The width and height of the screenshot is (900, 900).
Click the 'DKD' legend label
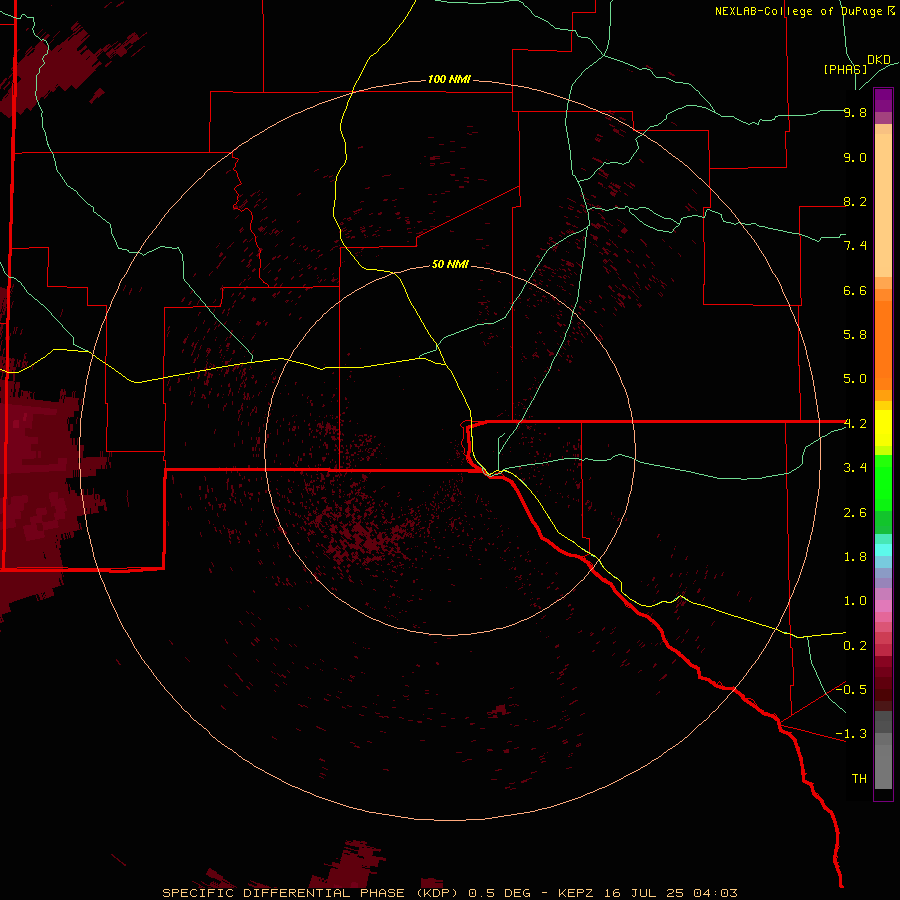click(x=879, y=60)
